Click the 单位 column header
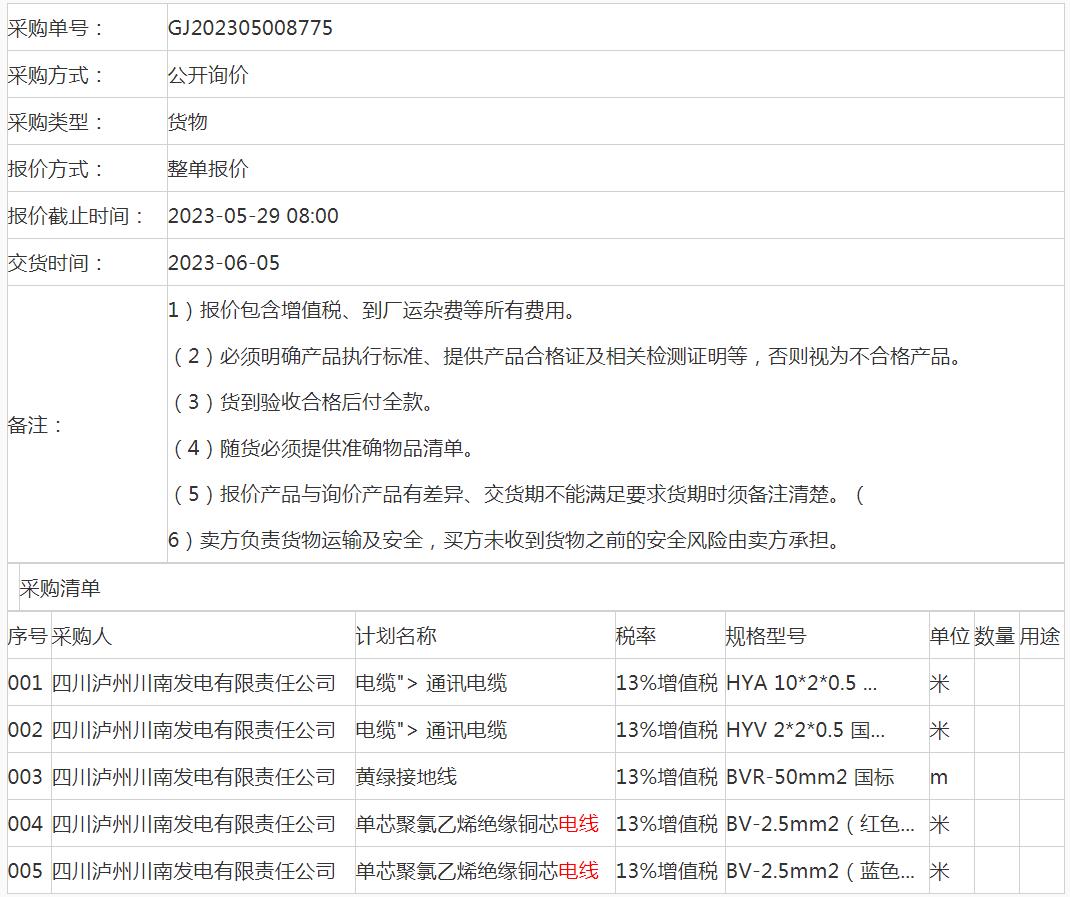Image resolution: width=1070 pixels, height=897 pixels. 949,636
